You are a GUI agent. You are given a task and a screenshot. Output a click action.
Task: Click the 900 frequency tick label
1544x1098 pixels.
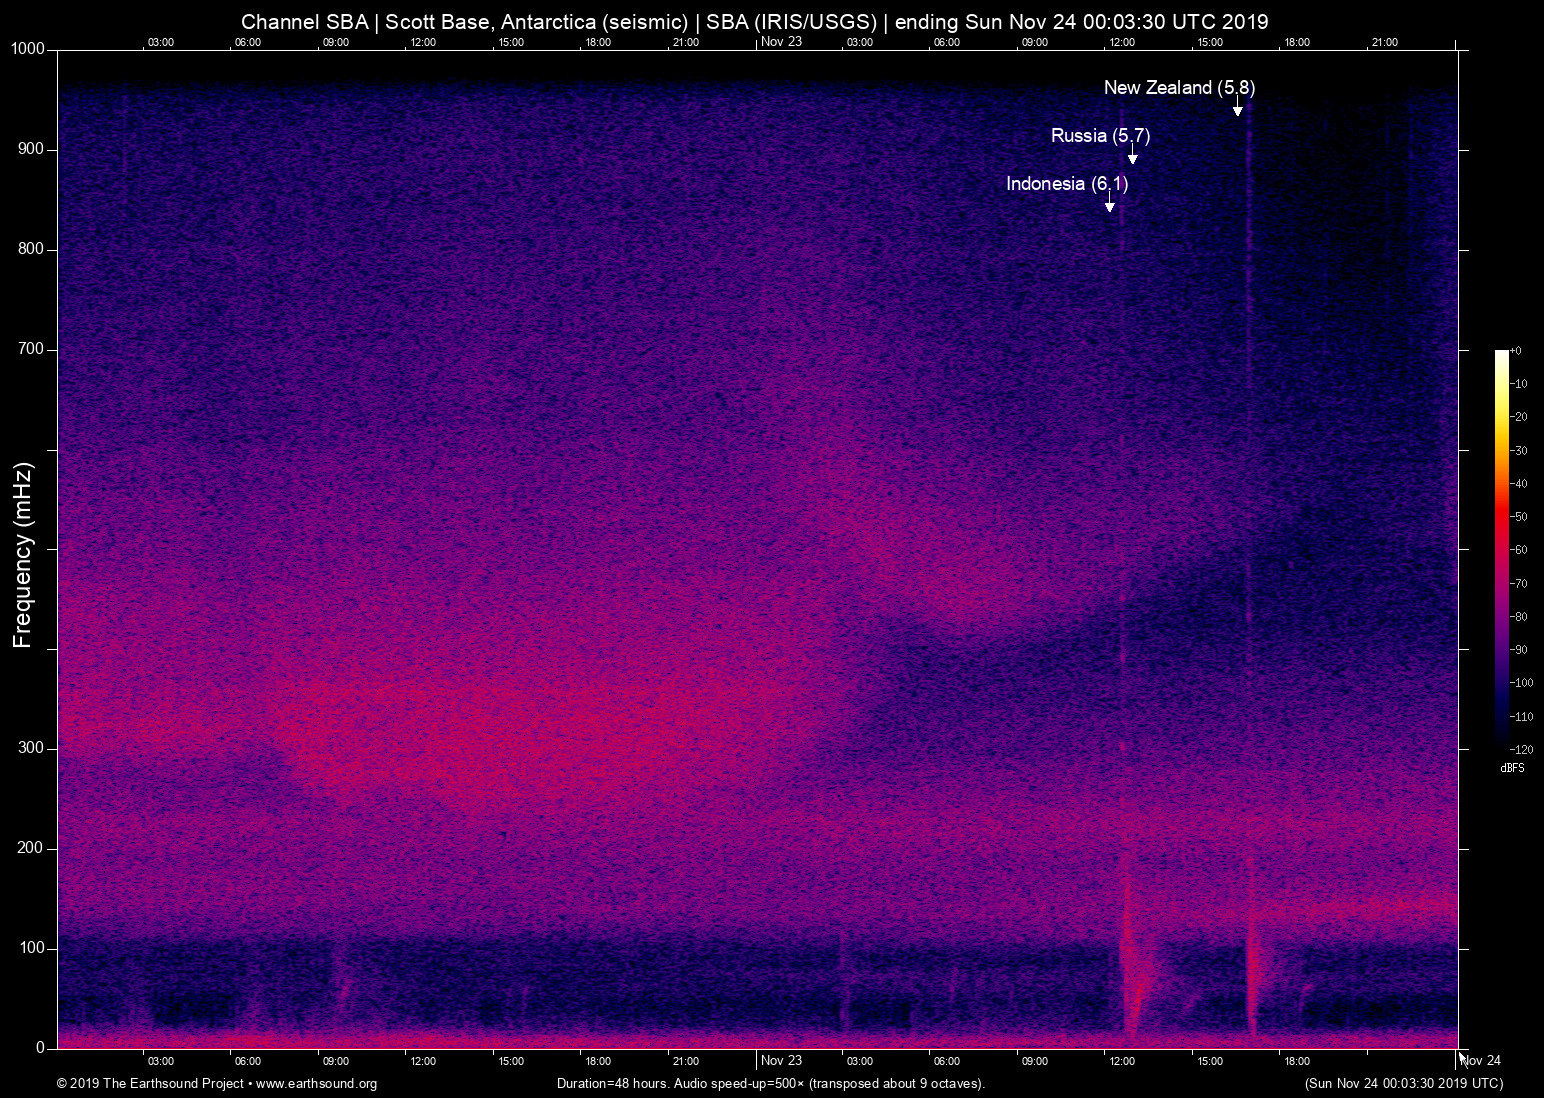pyautogui.click(x=32, y=149)
